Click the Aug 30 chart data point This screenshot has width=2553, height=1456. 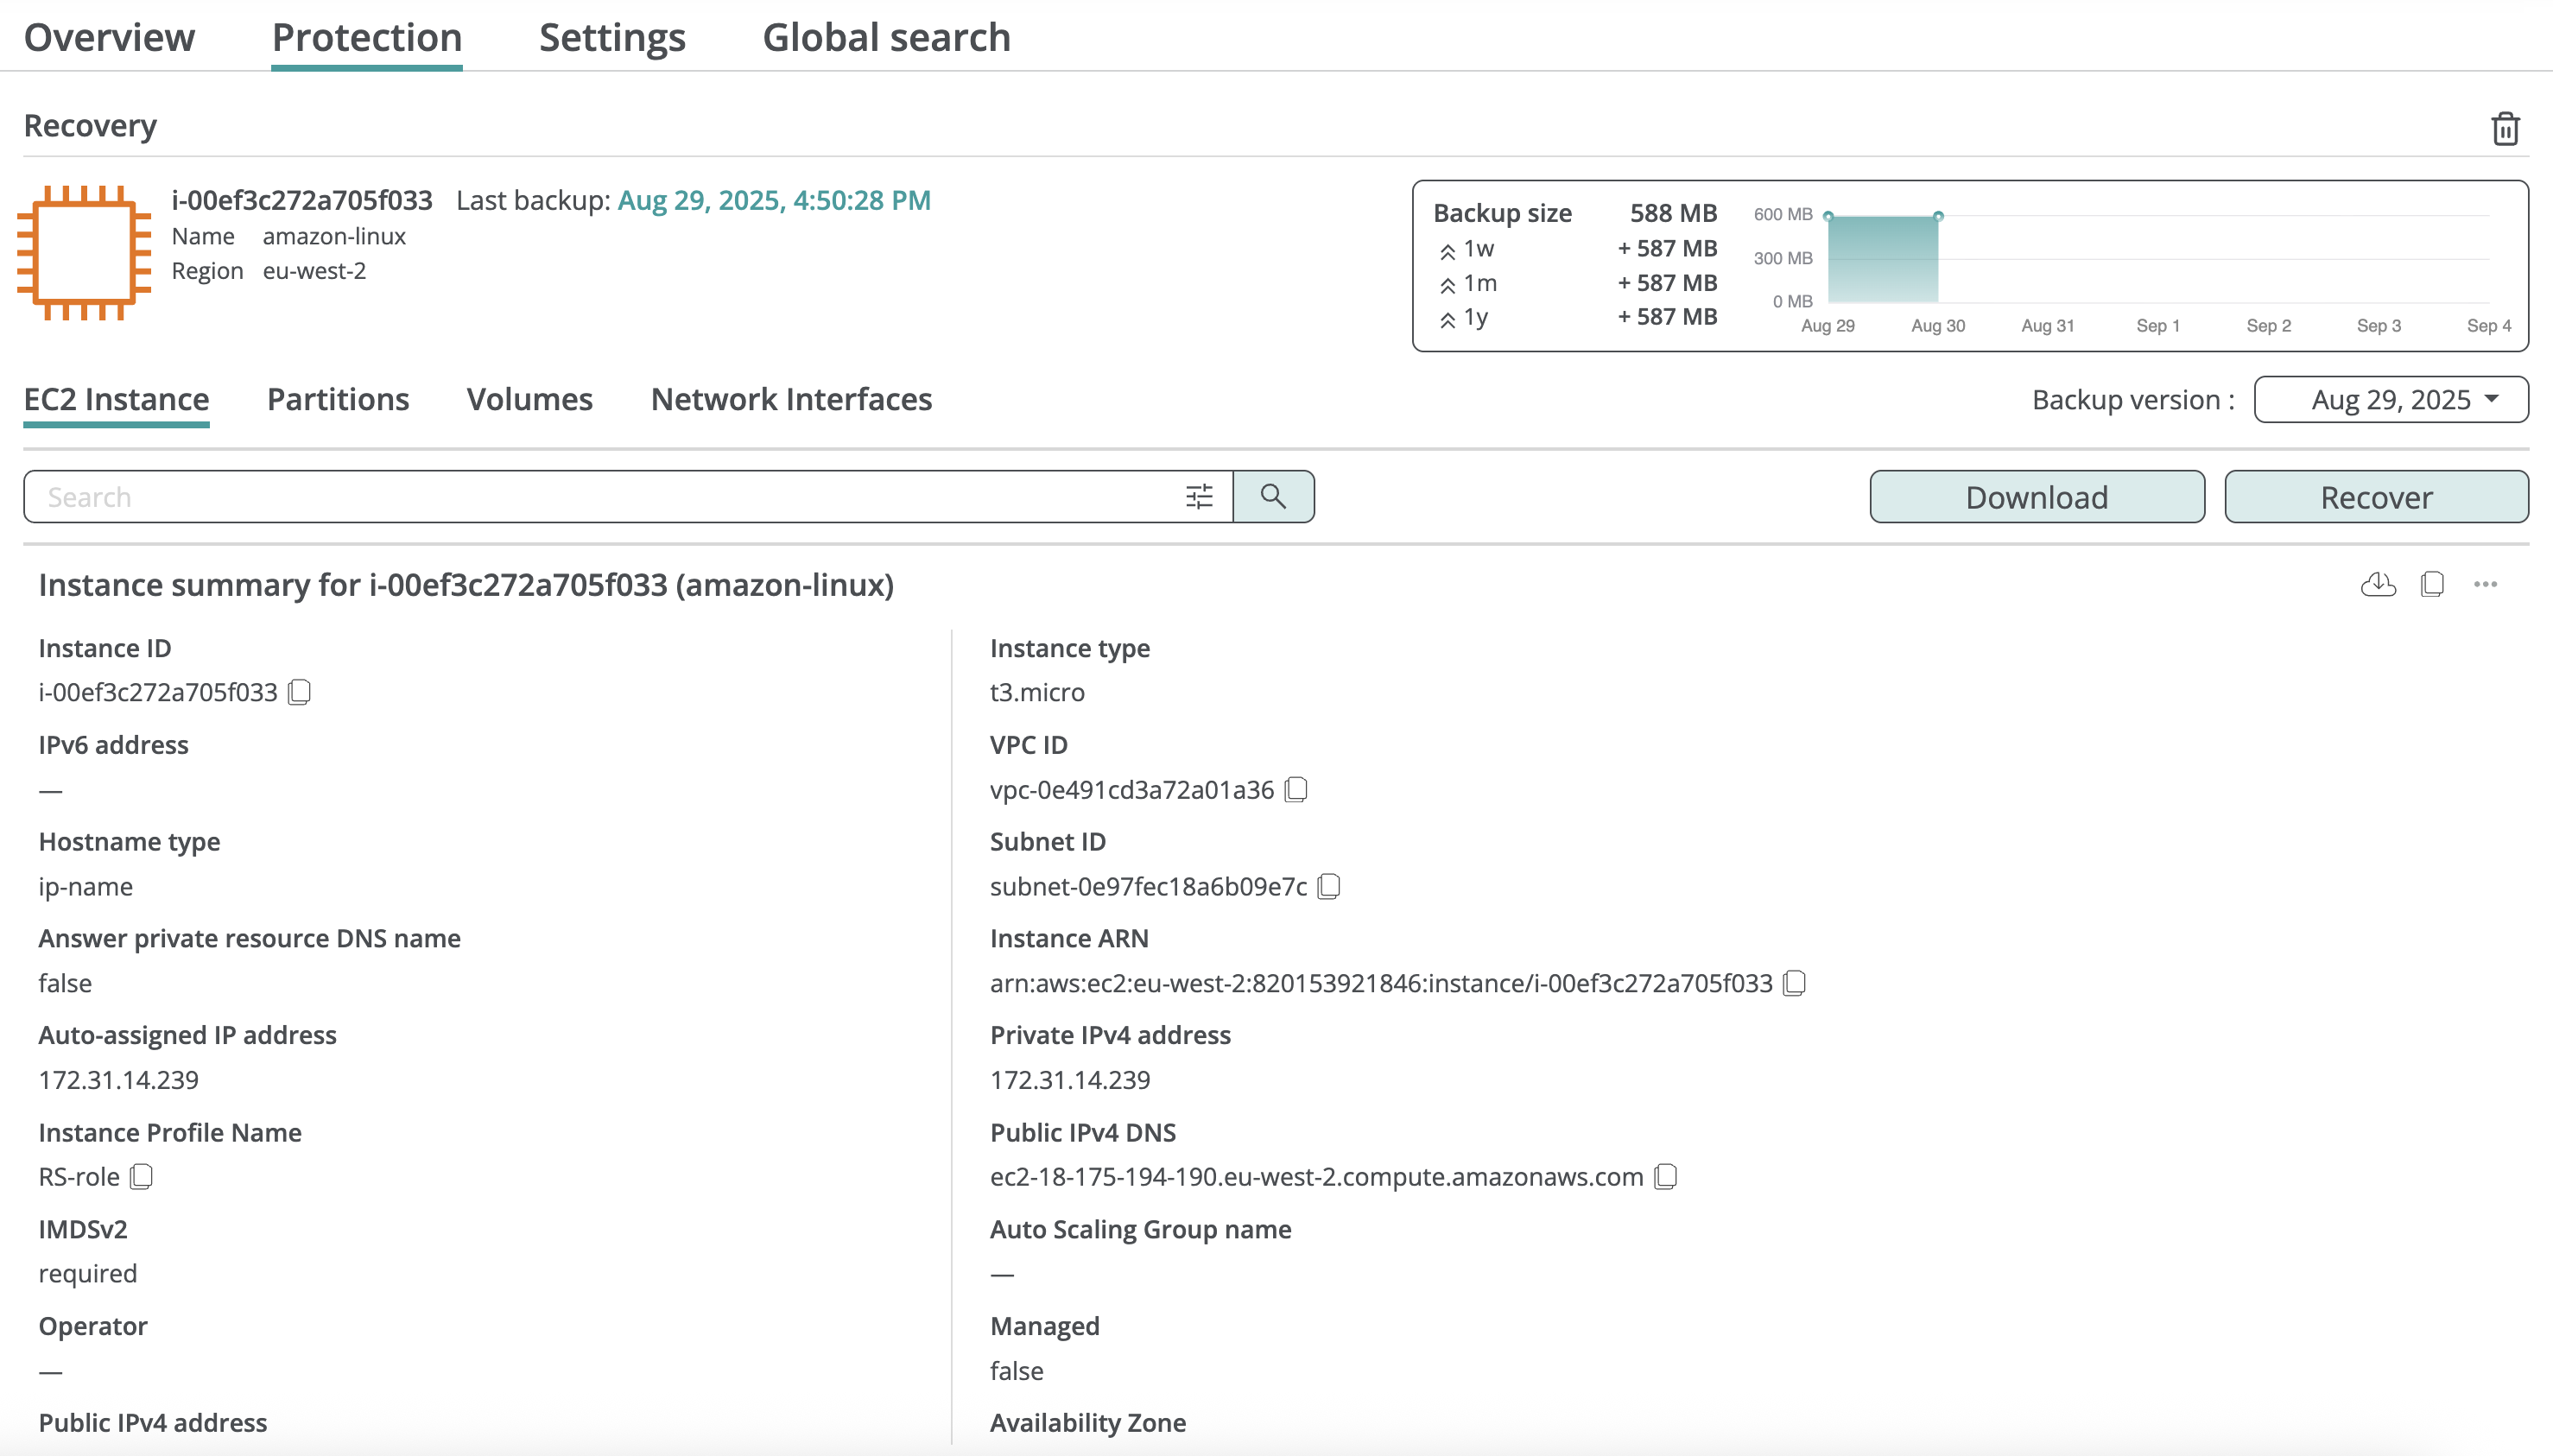(1937, 217)
